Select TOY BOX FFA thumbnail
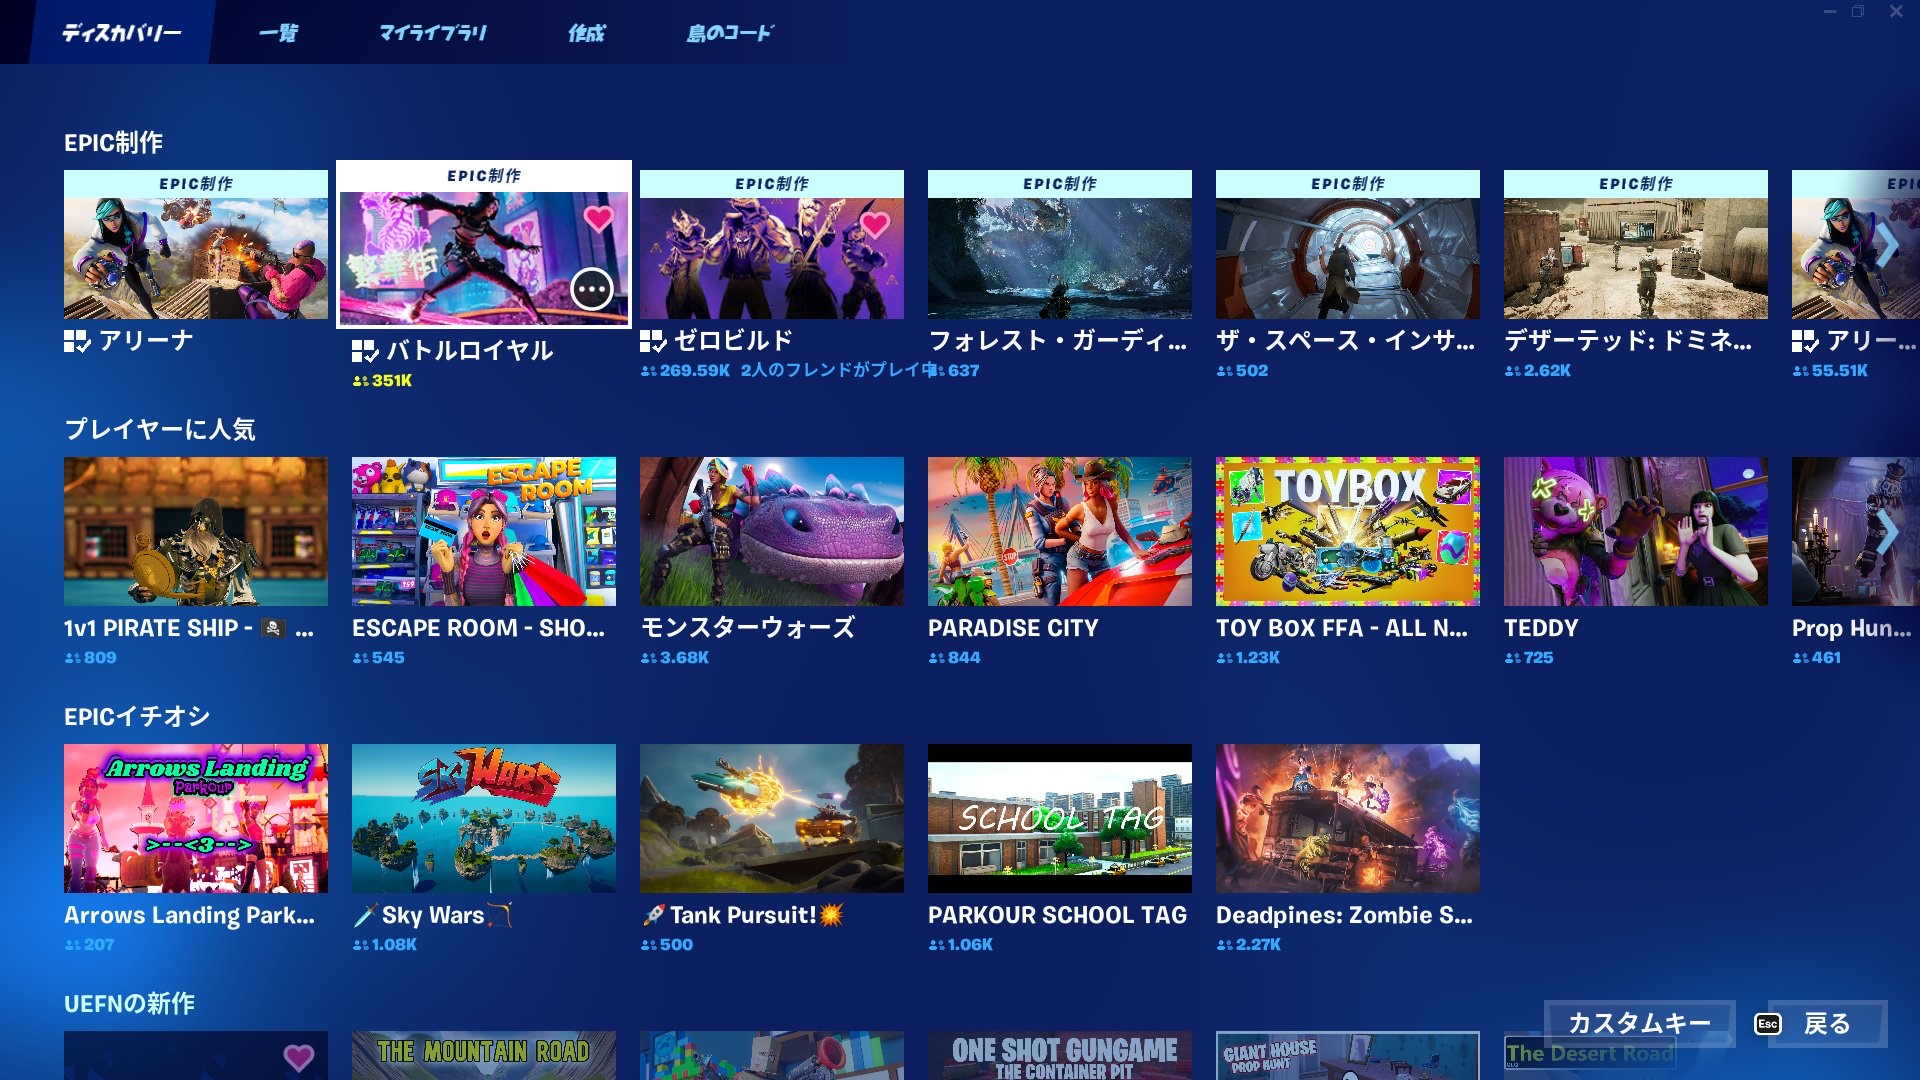This screenshot has height=1080, width=1920. pos(1348,531)
